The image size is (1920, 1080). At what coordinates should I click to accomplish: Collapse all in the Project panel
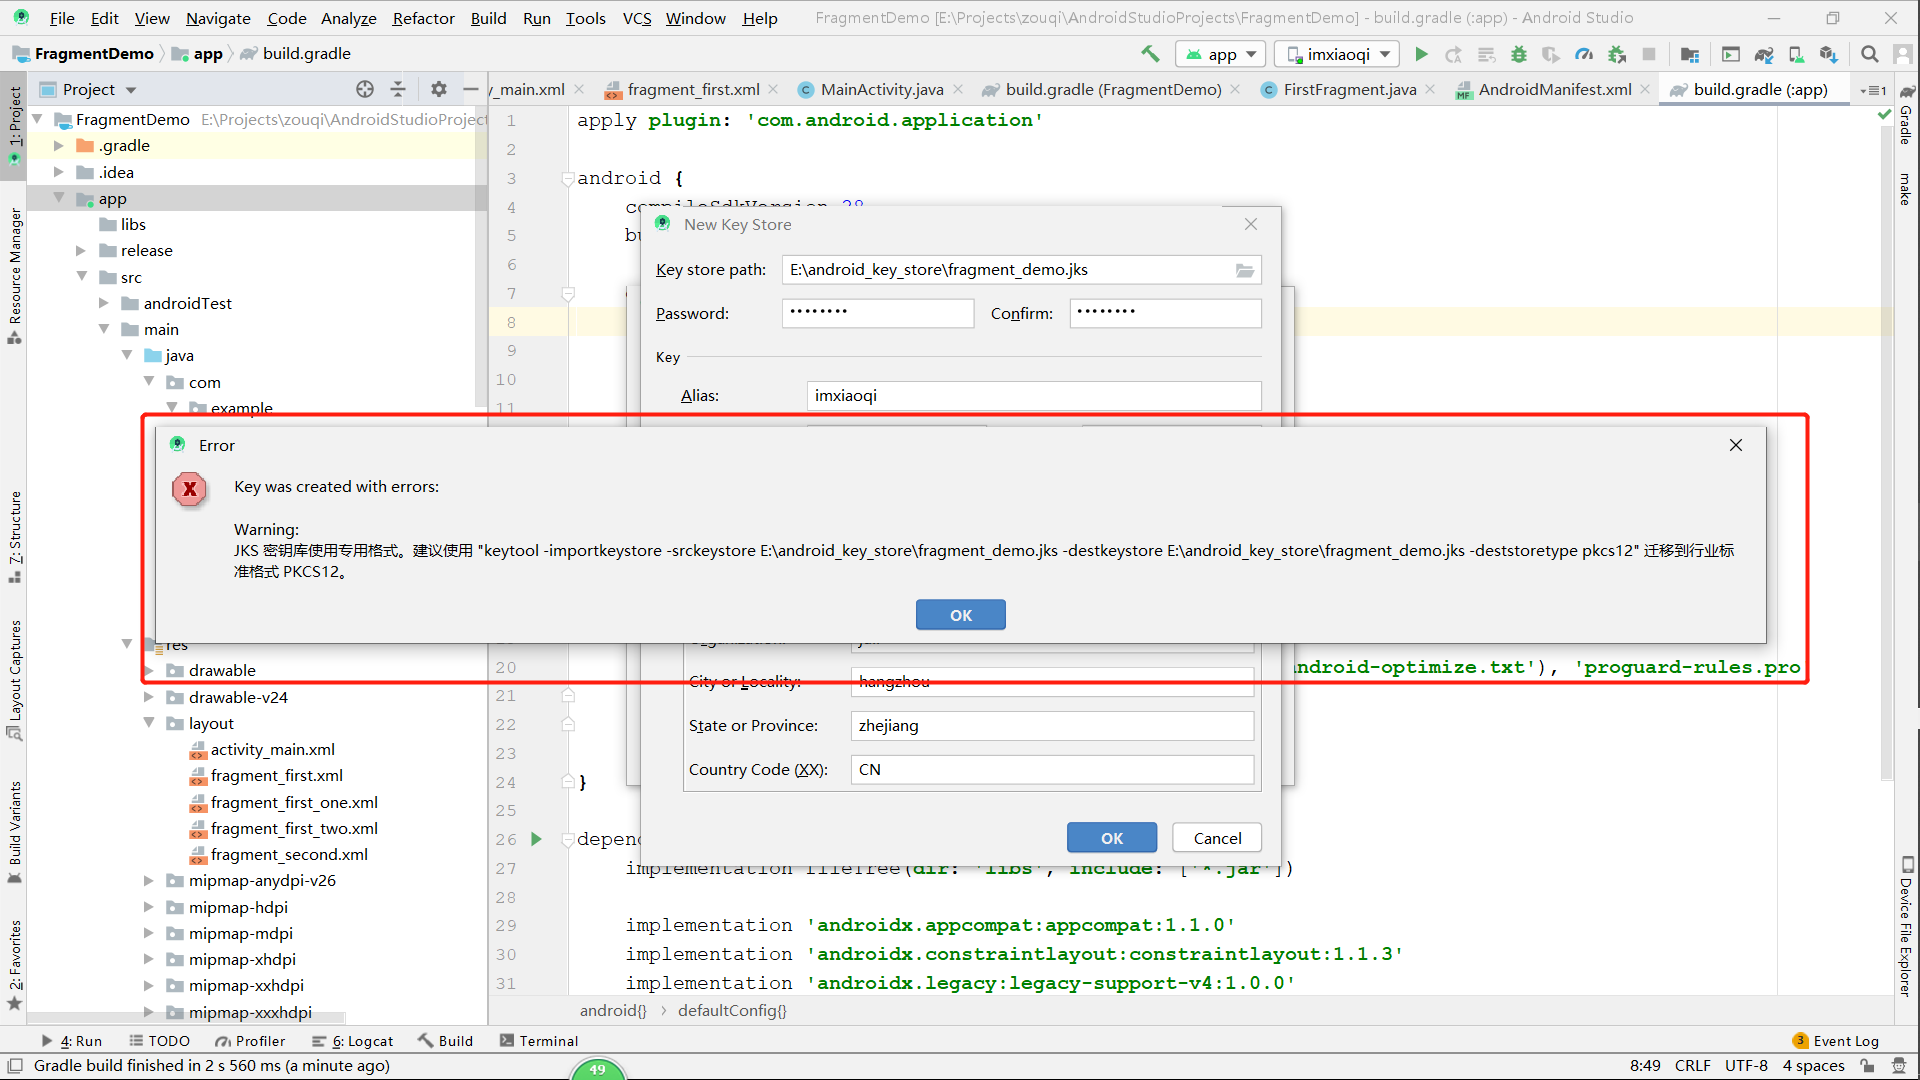coord(398,89)
